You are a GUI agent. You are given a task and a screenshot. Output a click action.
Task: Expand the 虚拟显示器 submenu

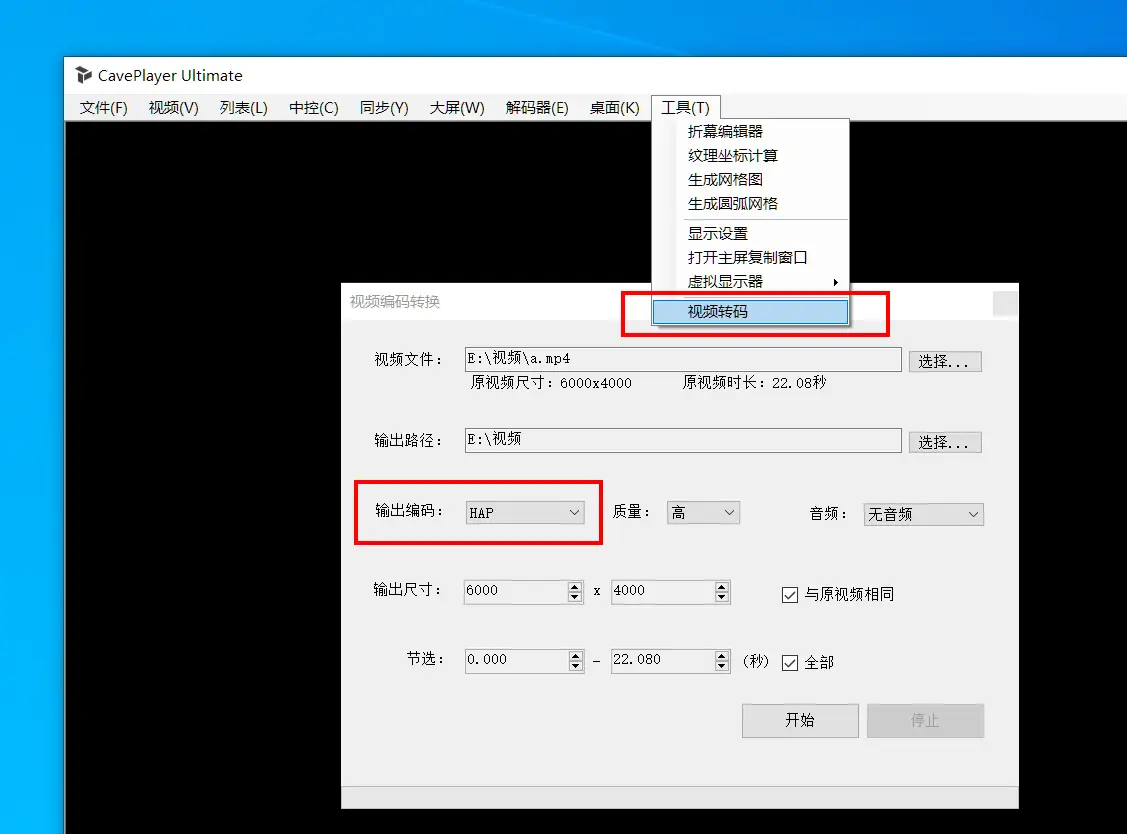750,282
